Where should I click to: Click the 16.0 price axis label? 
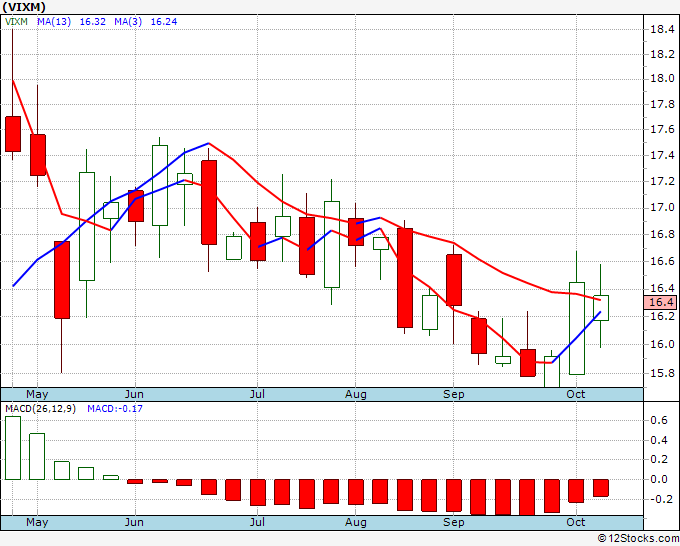662,344
